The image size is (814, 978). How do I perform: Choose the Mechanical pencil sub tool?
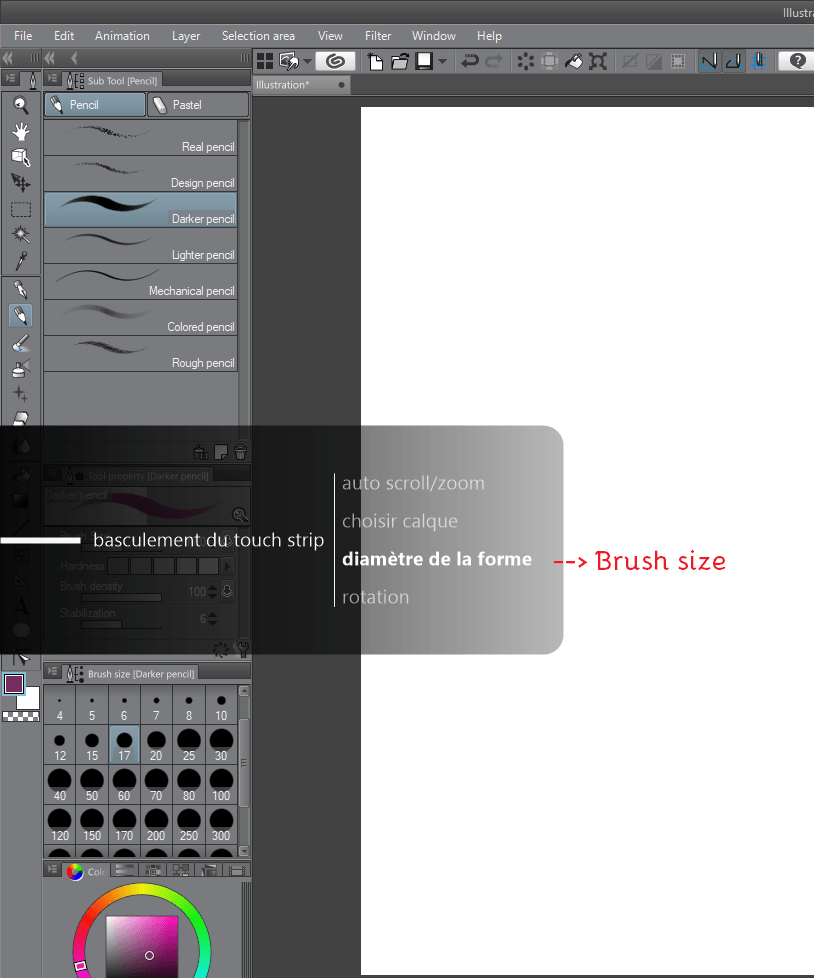coord(140,282)
